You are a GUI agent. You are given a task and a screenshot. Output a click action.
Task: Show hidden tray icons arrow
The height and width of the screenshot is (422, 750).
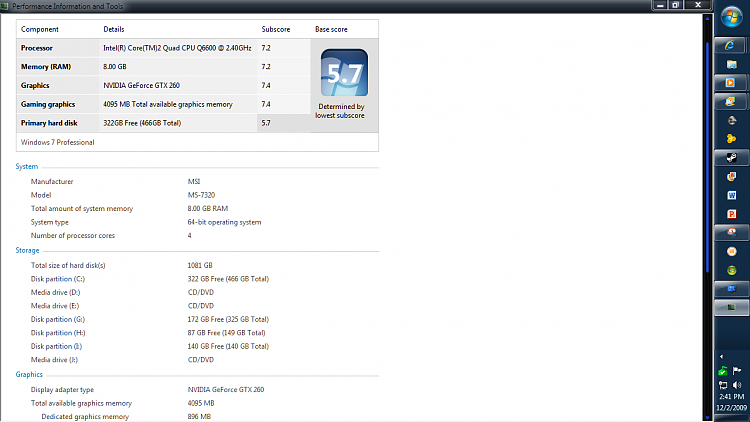(721, 356)
